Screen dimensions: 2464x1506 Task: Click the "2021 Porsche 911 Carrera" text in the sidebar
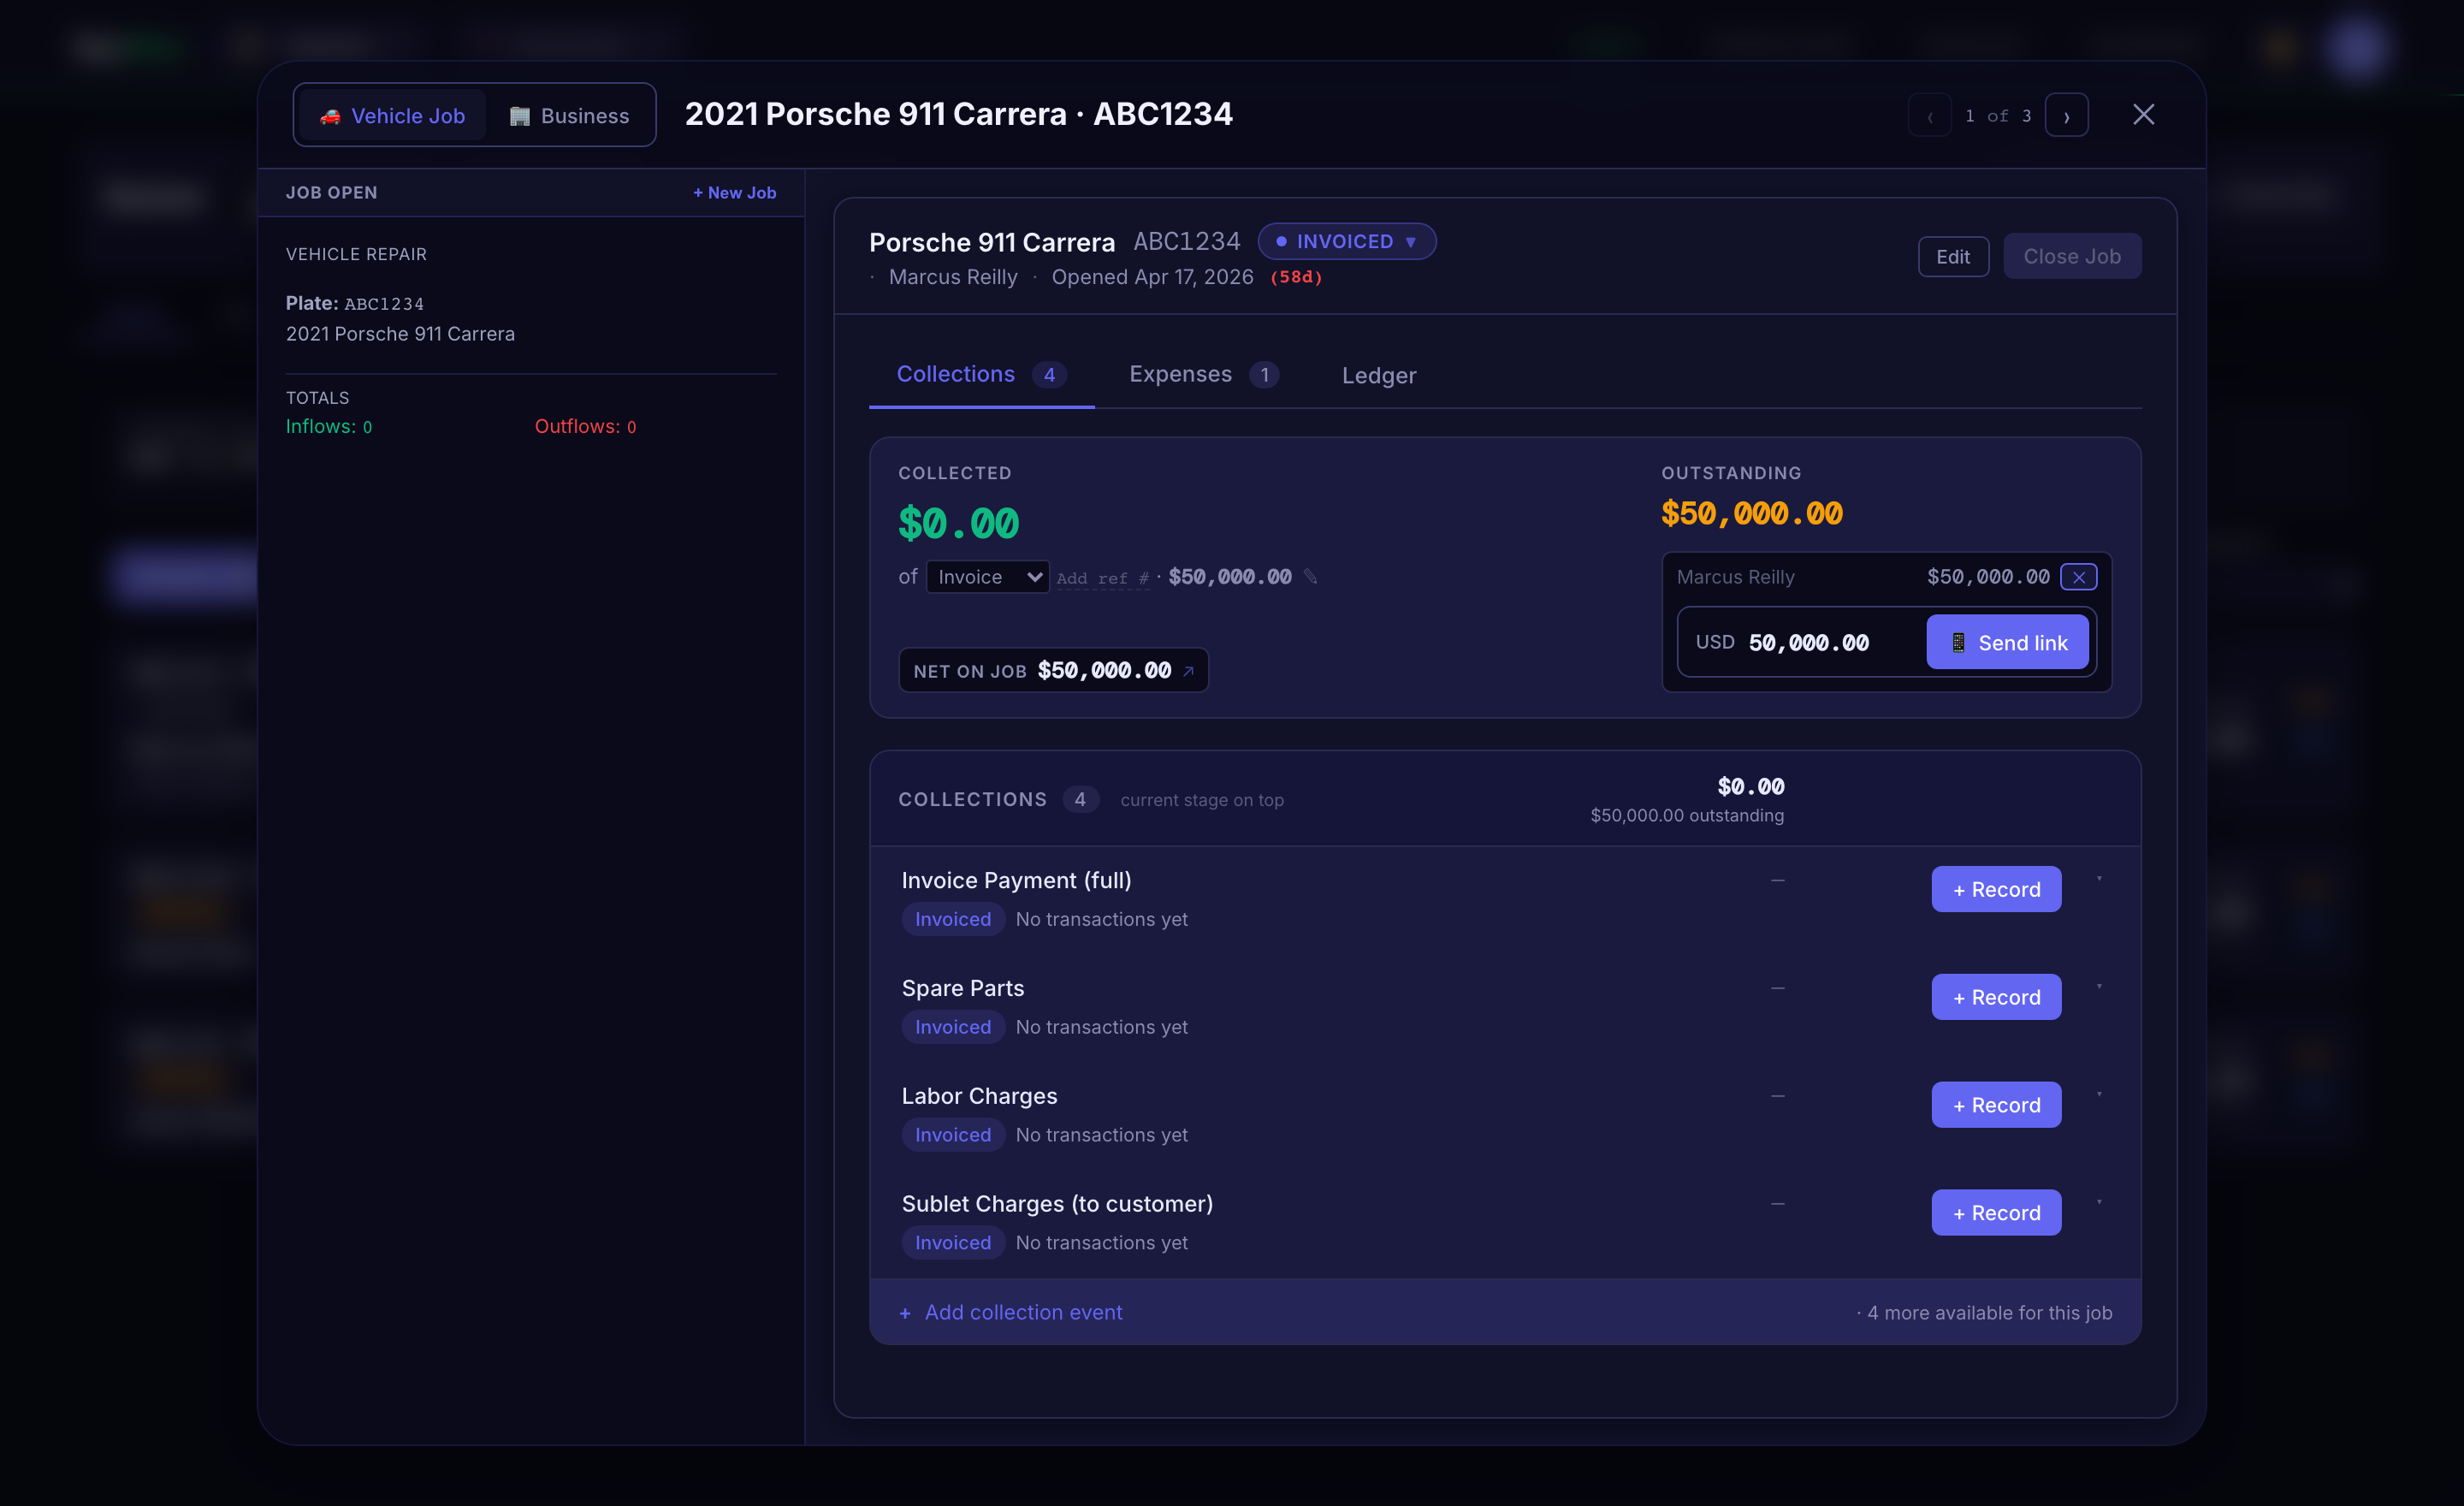(400, 334)
